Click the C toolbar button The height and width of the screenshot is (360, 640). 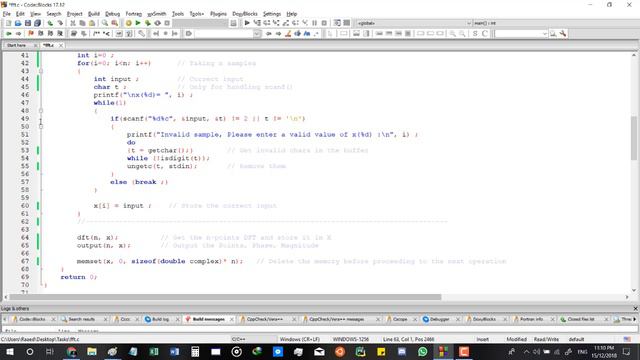click(x=485, y=33)
